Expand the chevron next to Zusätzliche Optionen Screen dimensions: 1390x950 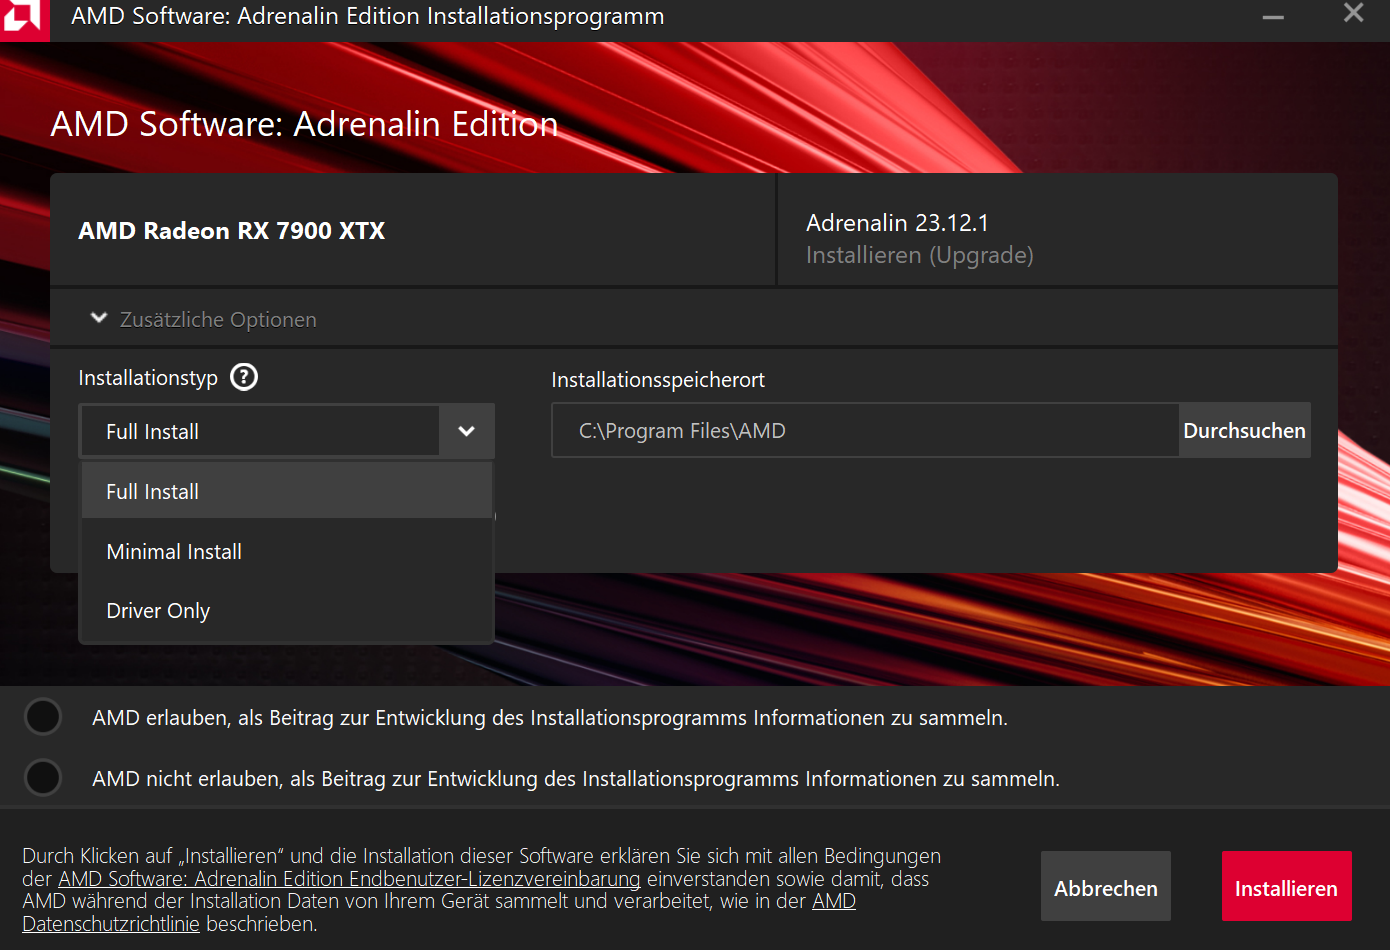(x=98, y=317)
